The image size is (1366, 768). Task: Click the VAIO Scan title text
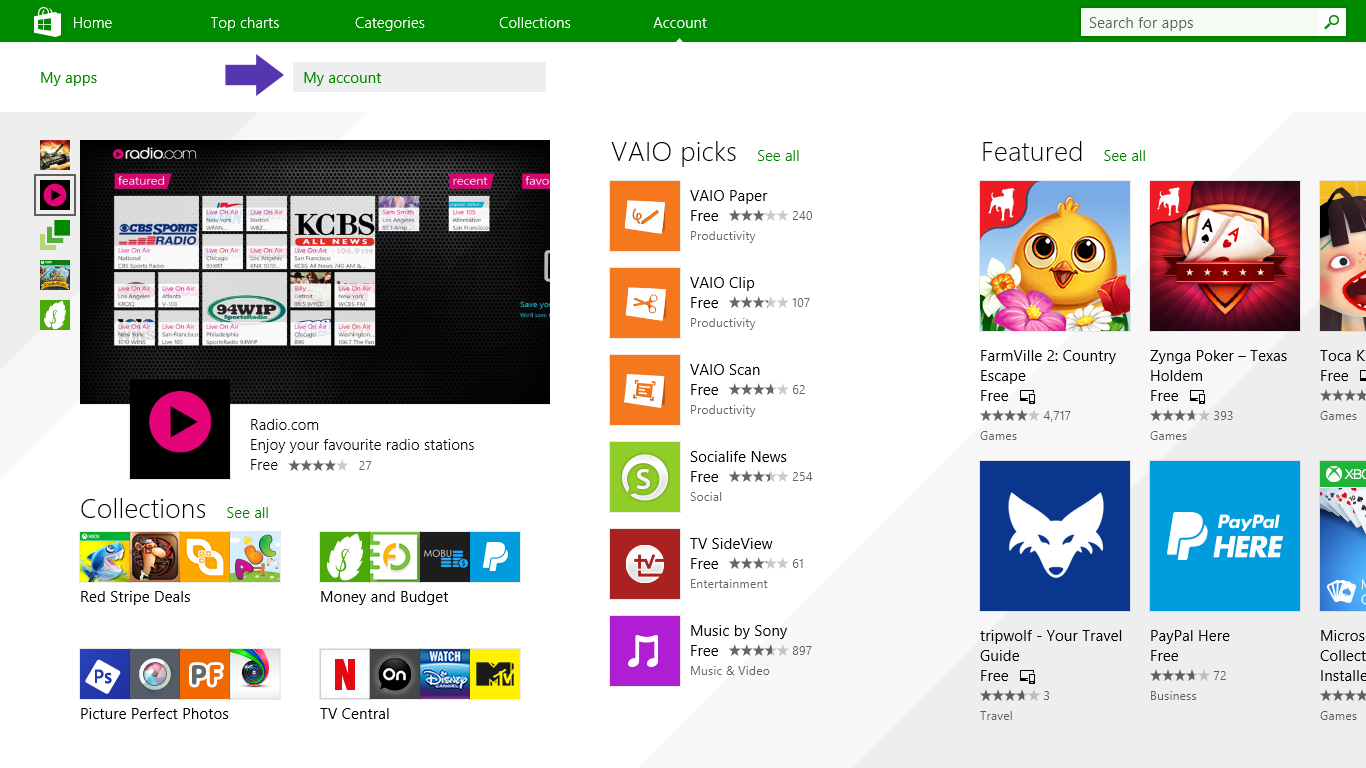(x=725, y=370)
